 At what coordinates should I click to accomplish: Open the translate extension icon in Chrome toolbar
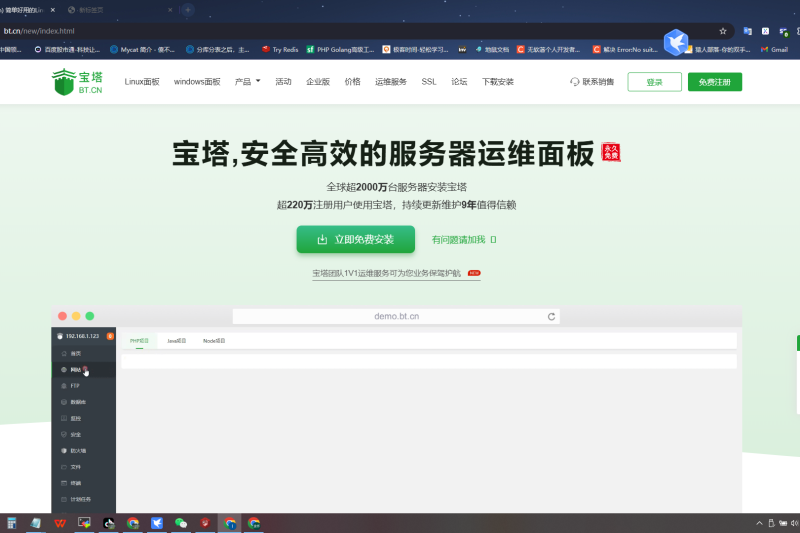tap(747, 31)
